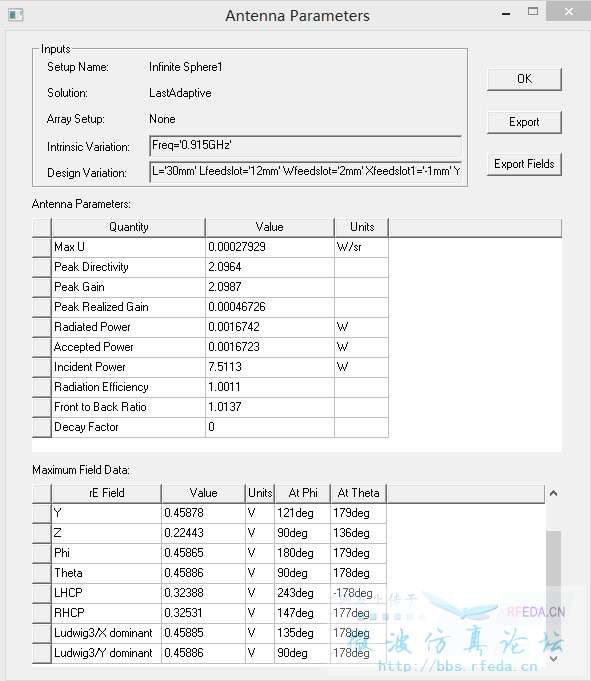Image resolution: width=591 pixels, height=681 pixels.
Task: Select the Peak Realized Gain row
Action: [x=210, y=307]
